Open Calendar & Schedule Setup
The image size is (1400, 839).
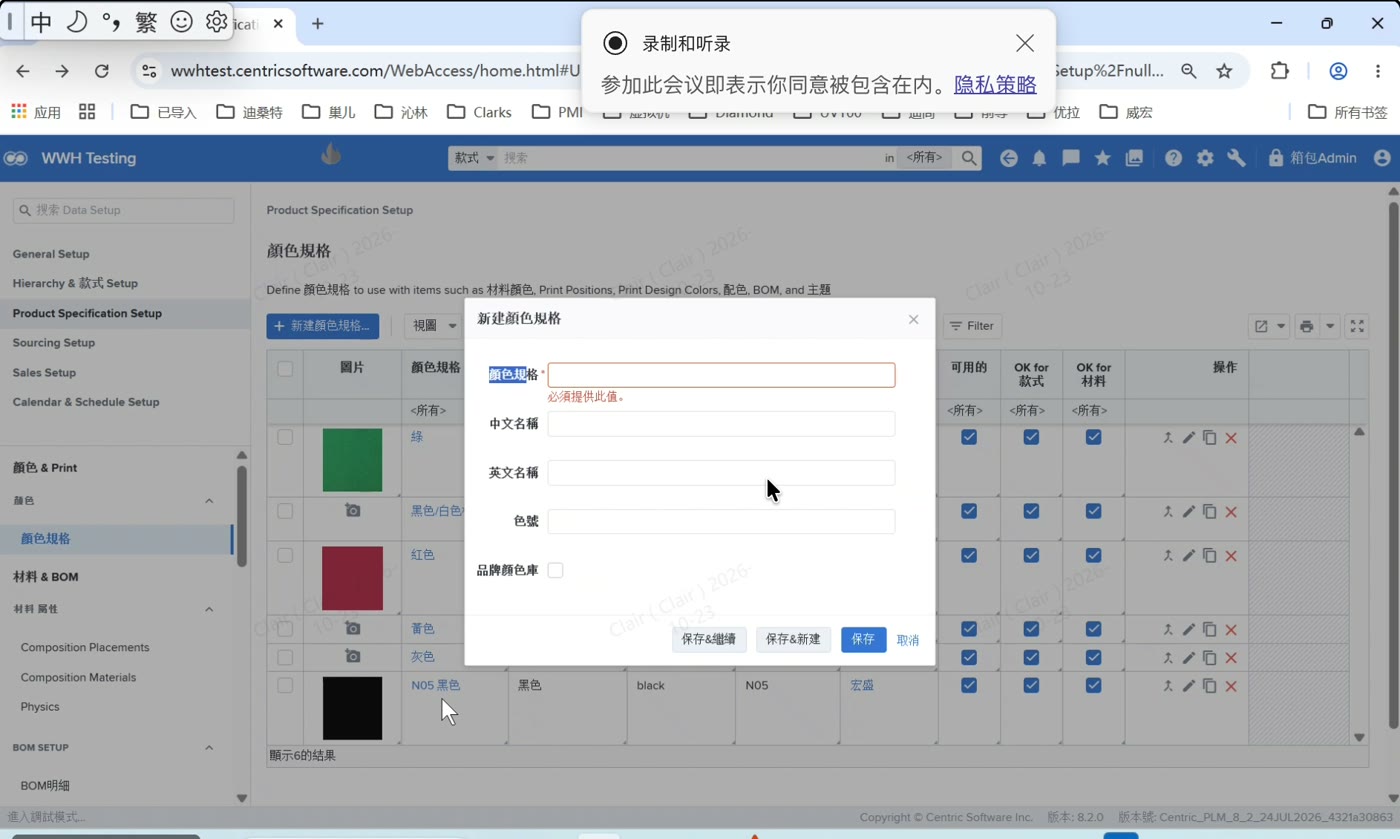click(86, 402)
